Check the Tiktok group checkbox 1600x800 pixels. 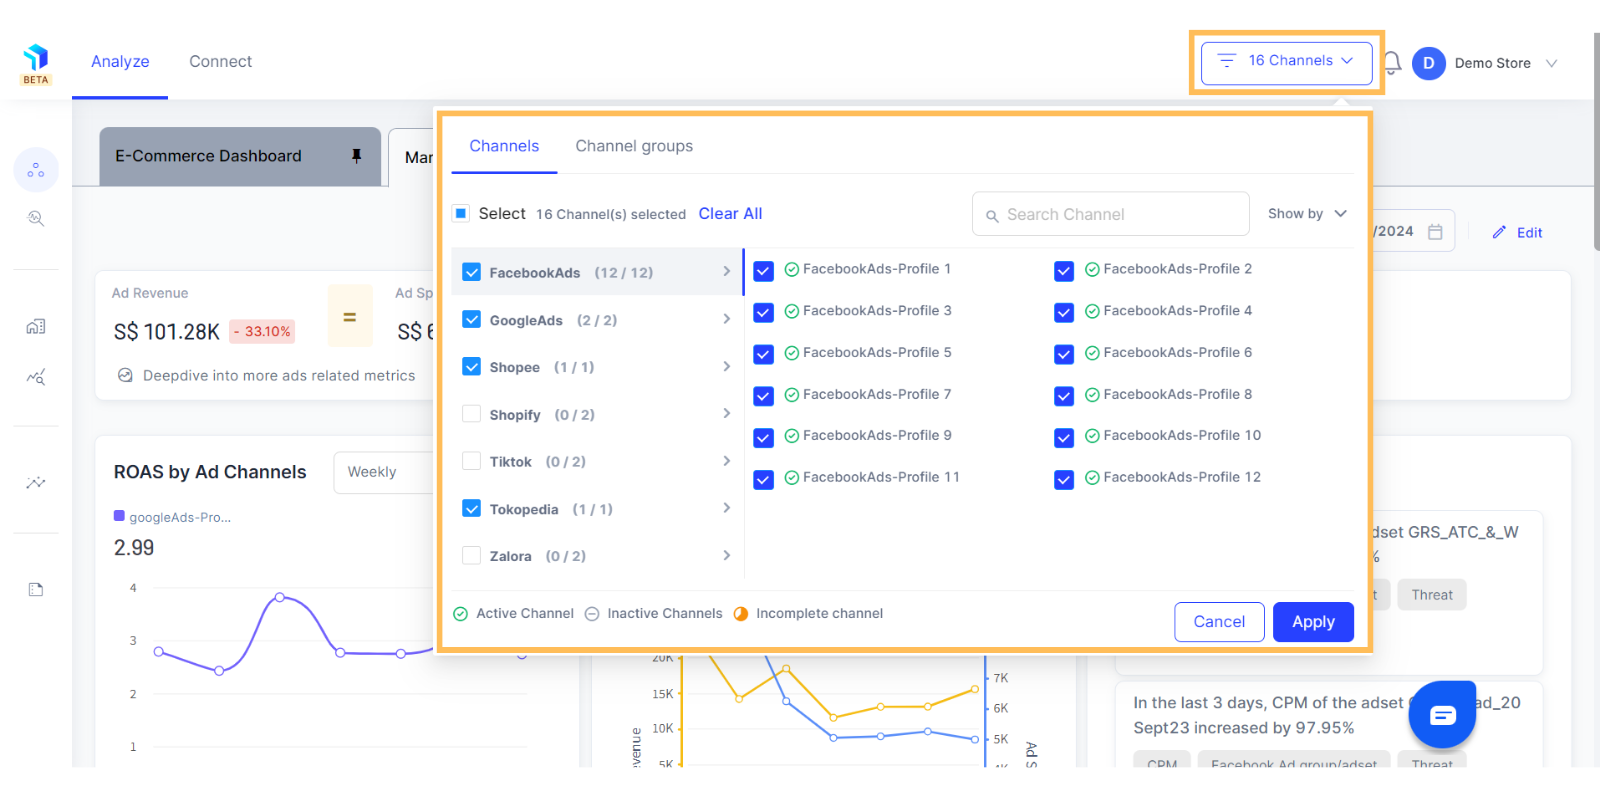(x=472, y=461)
